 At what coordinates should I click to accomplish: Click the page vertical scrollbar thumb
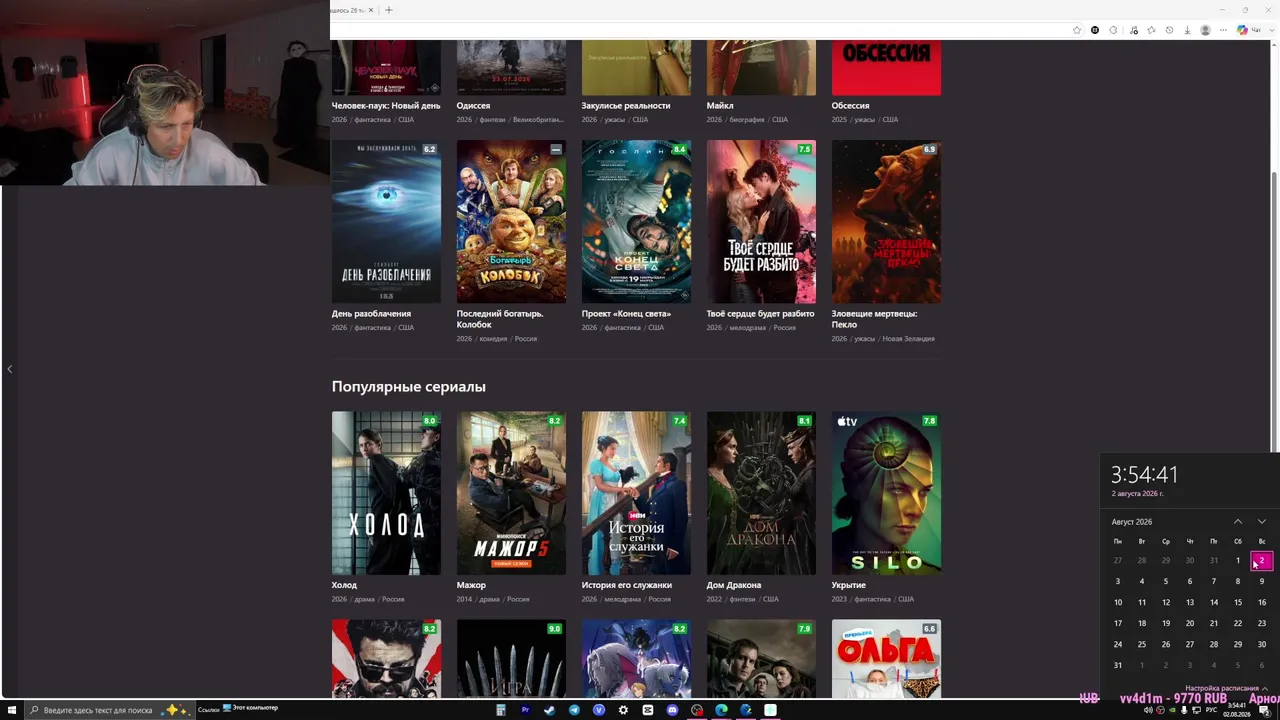coord(1274,310)
